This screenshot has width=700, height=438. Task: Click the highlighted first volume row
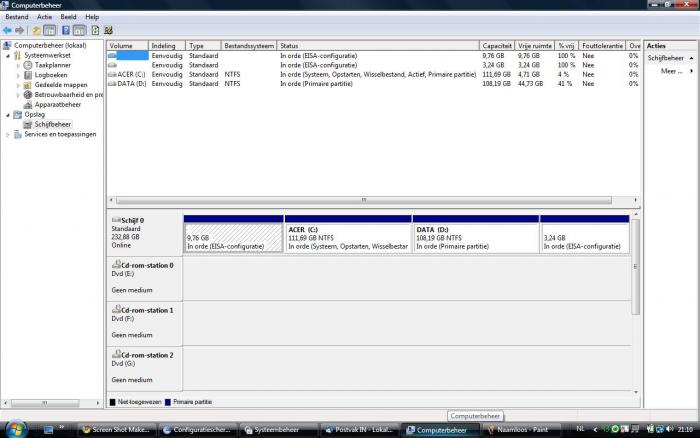pyautogui.click(x=373, y=56)
